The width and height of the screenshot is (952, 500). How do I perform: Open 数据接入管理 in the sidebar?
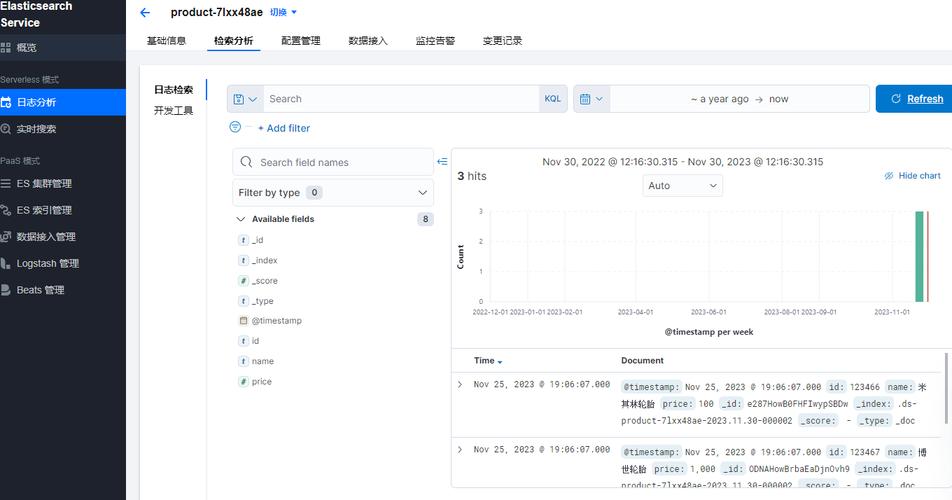click(x=63, y=237)
